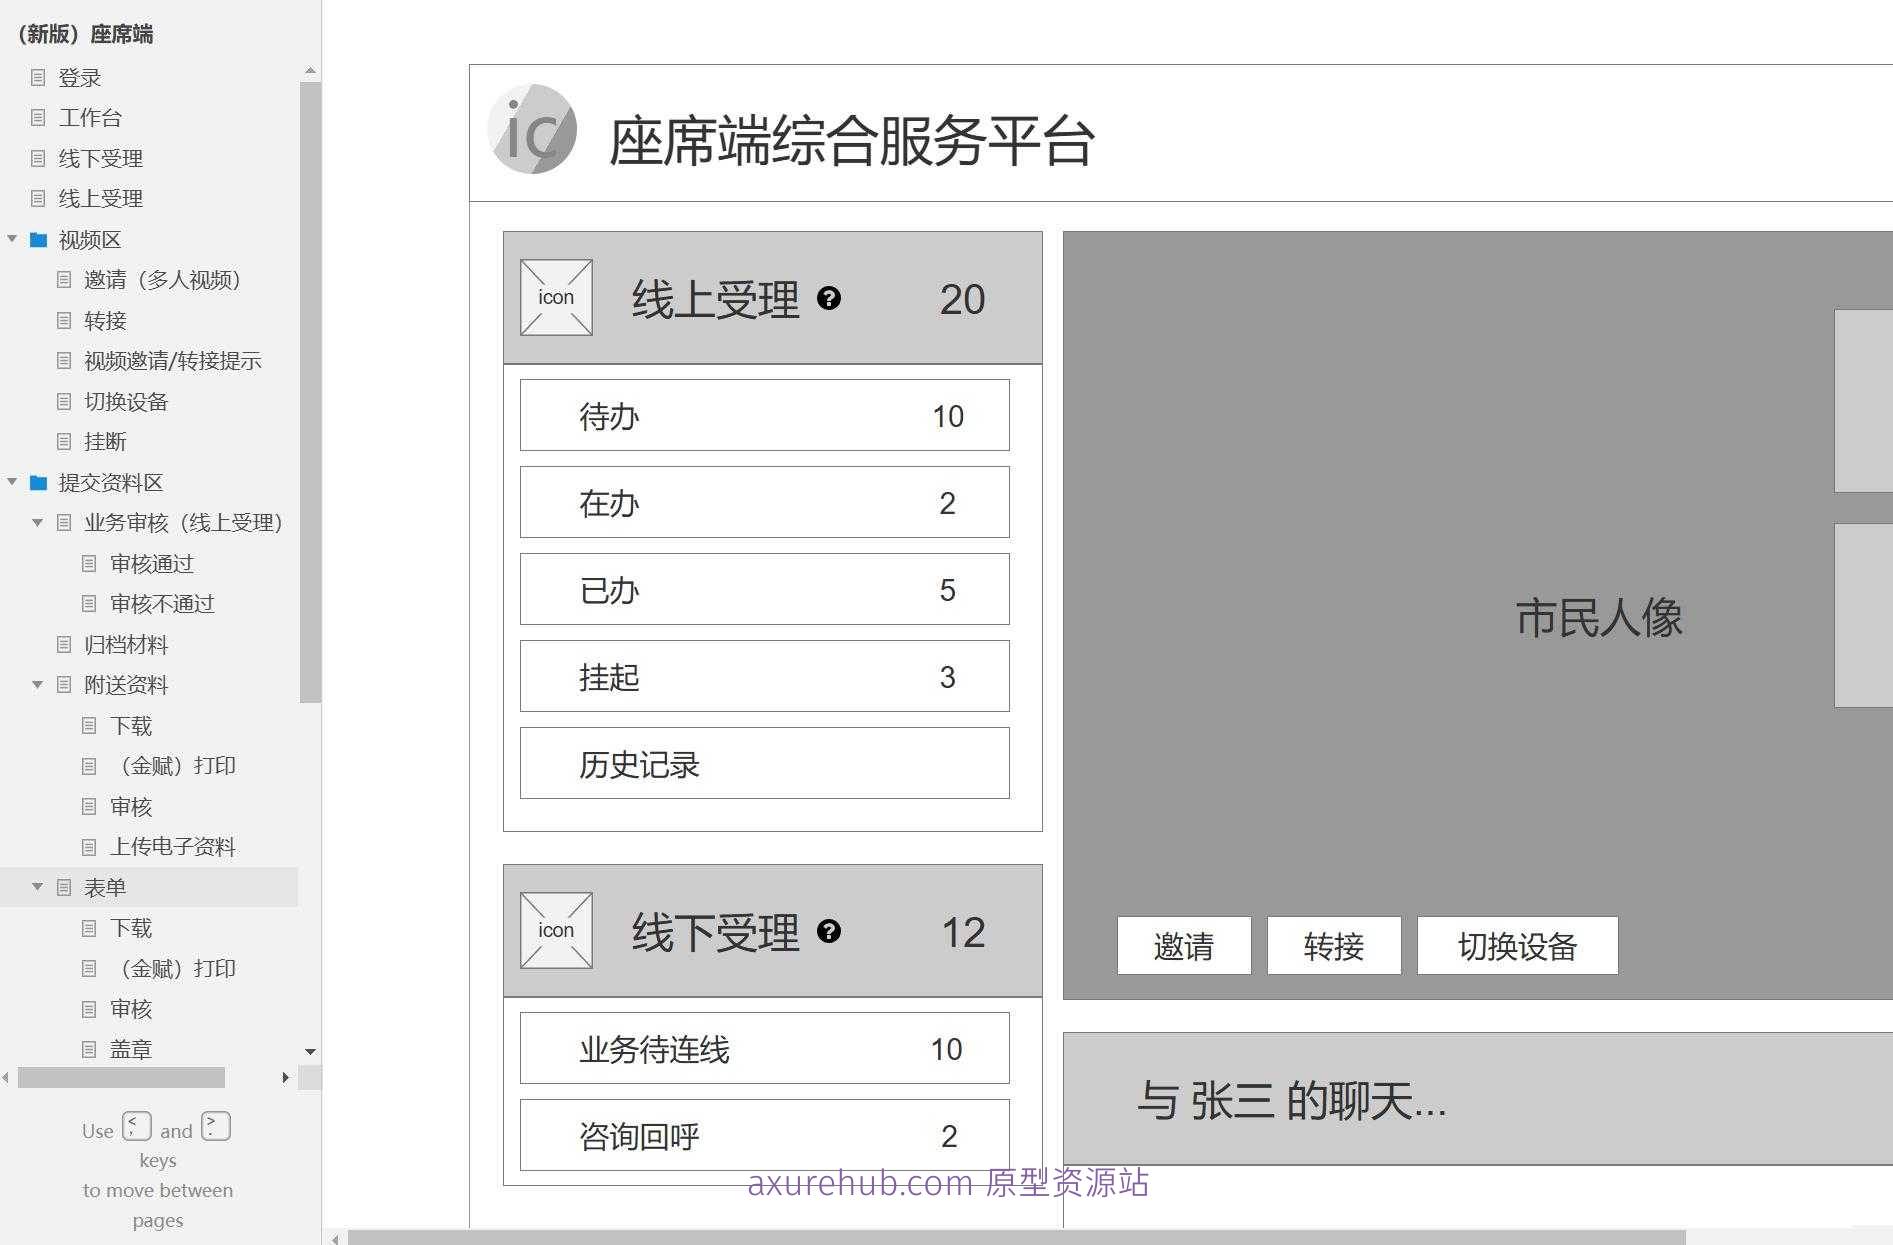1893x1245 pixels.
Task: Click the page icon beside 挂断
Action: [x=63, y=441]
